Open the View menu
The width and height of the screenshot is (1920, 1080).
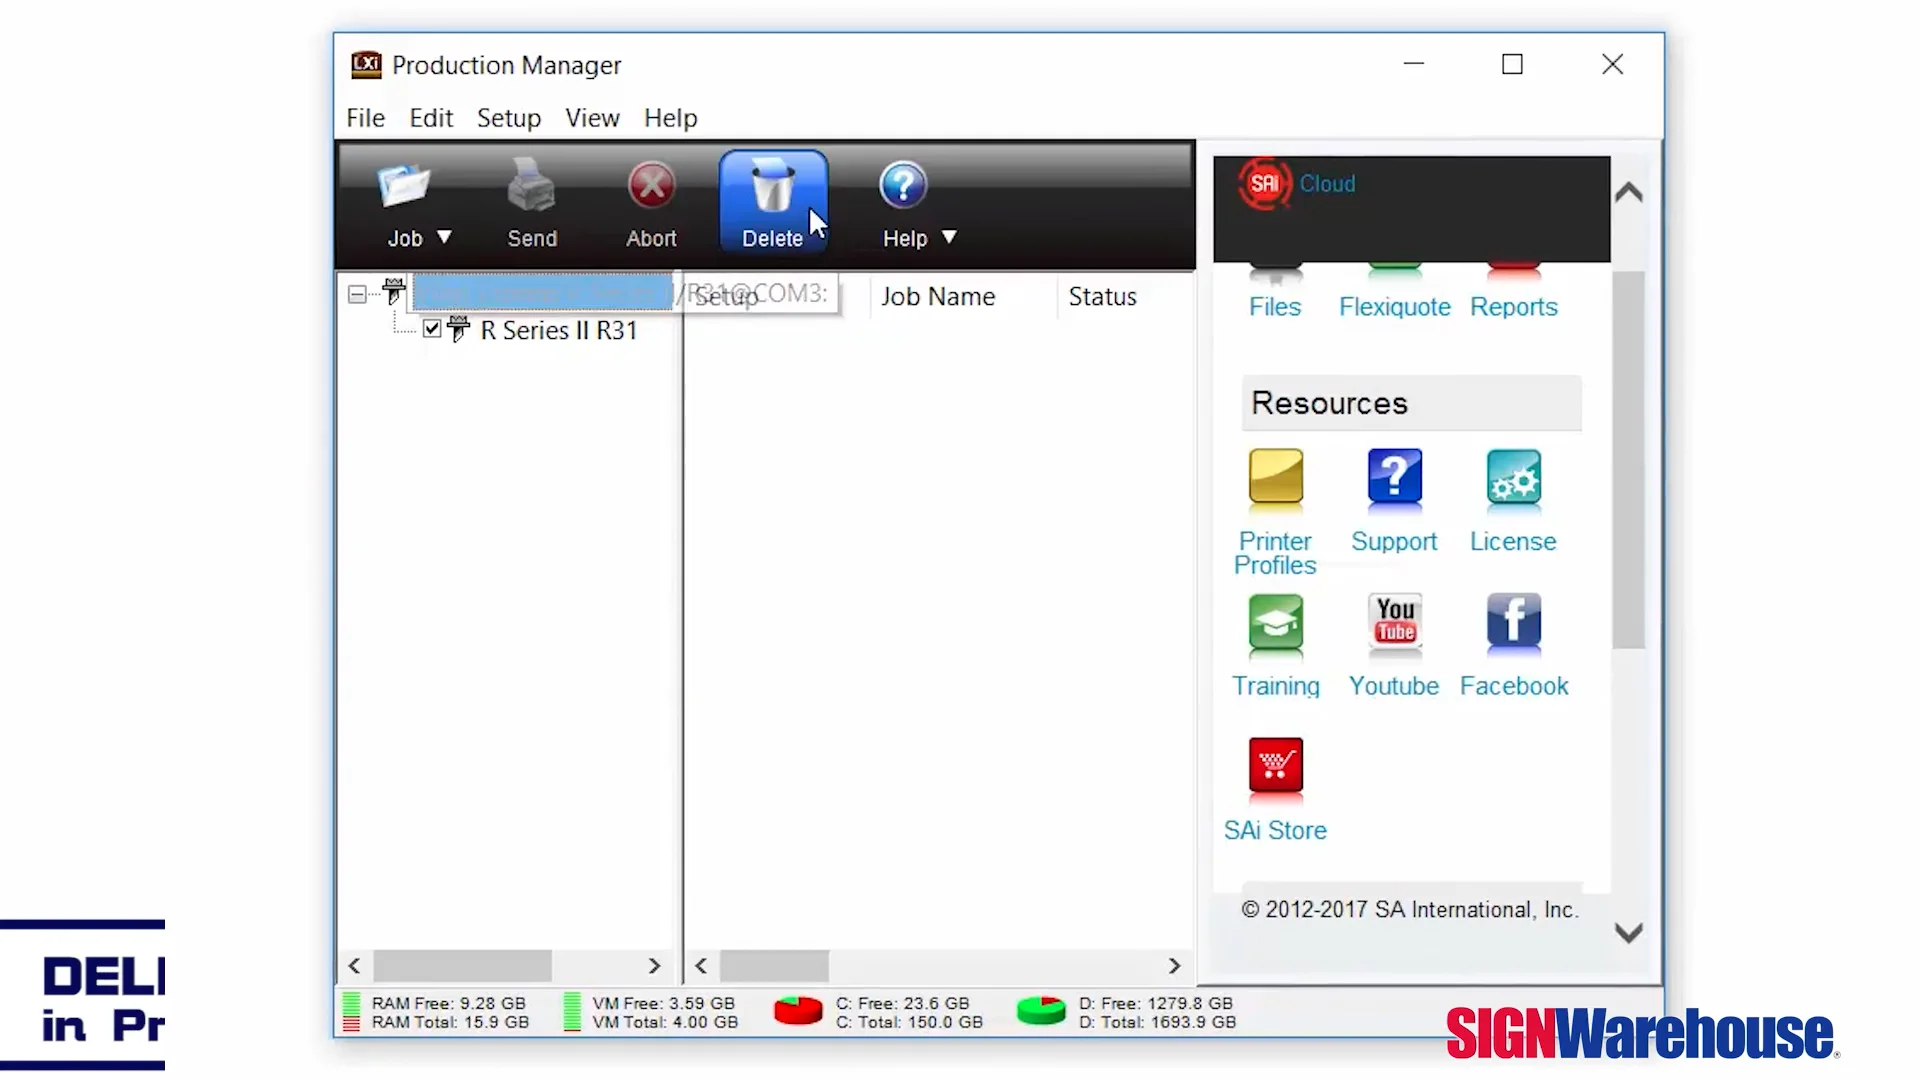(x=592, y=118)
